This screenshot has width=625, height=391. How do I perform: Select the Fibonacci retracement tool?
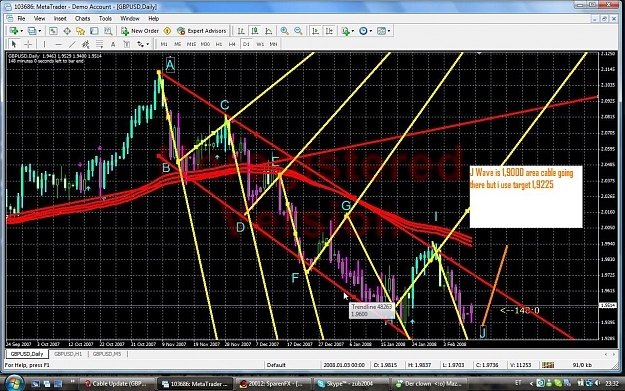point(99,44)
